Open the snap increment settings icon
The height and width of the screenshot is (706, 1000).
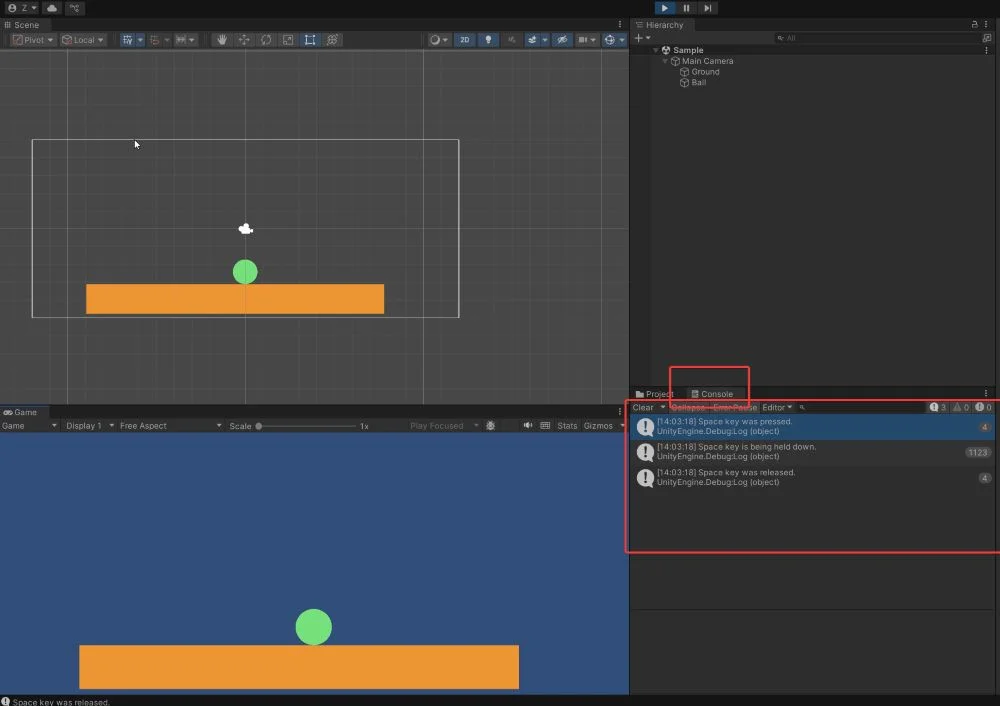click(185, 40)
